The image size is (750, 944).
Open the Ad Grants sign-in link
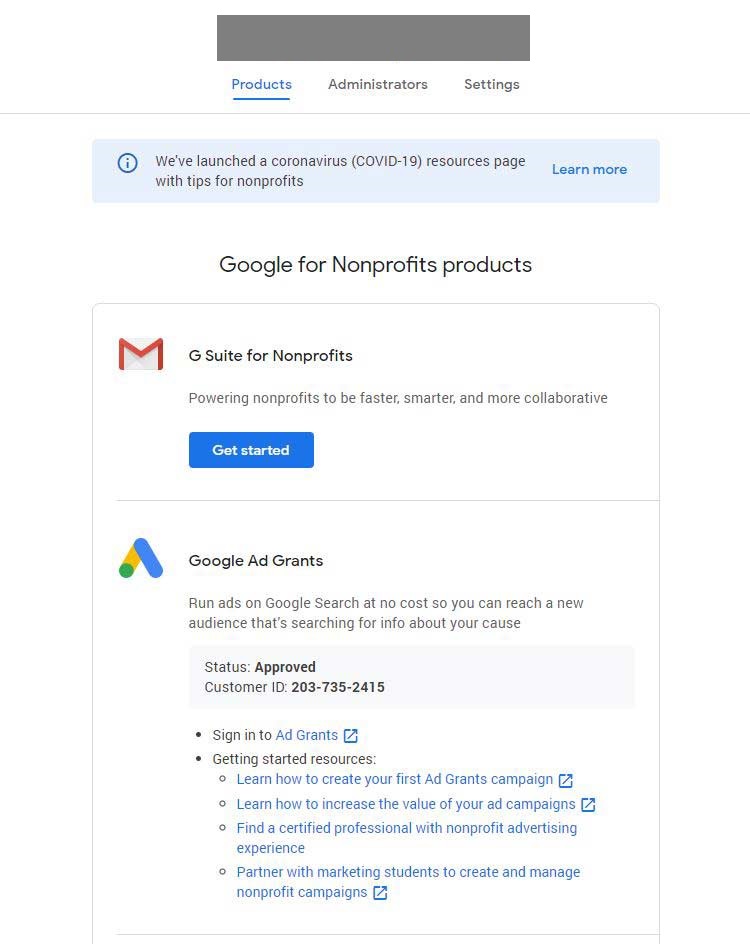307,735
